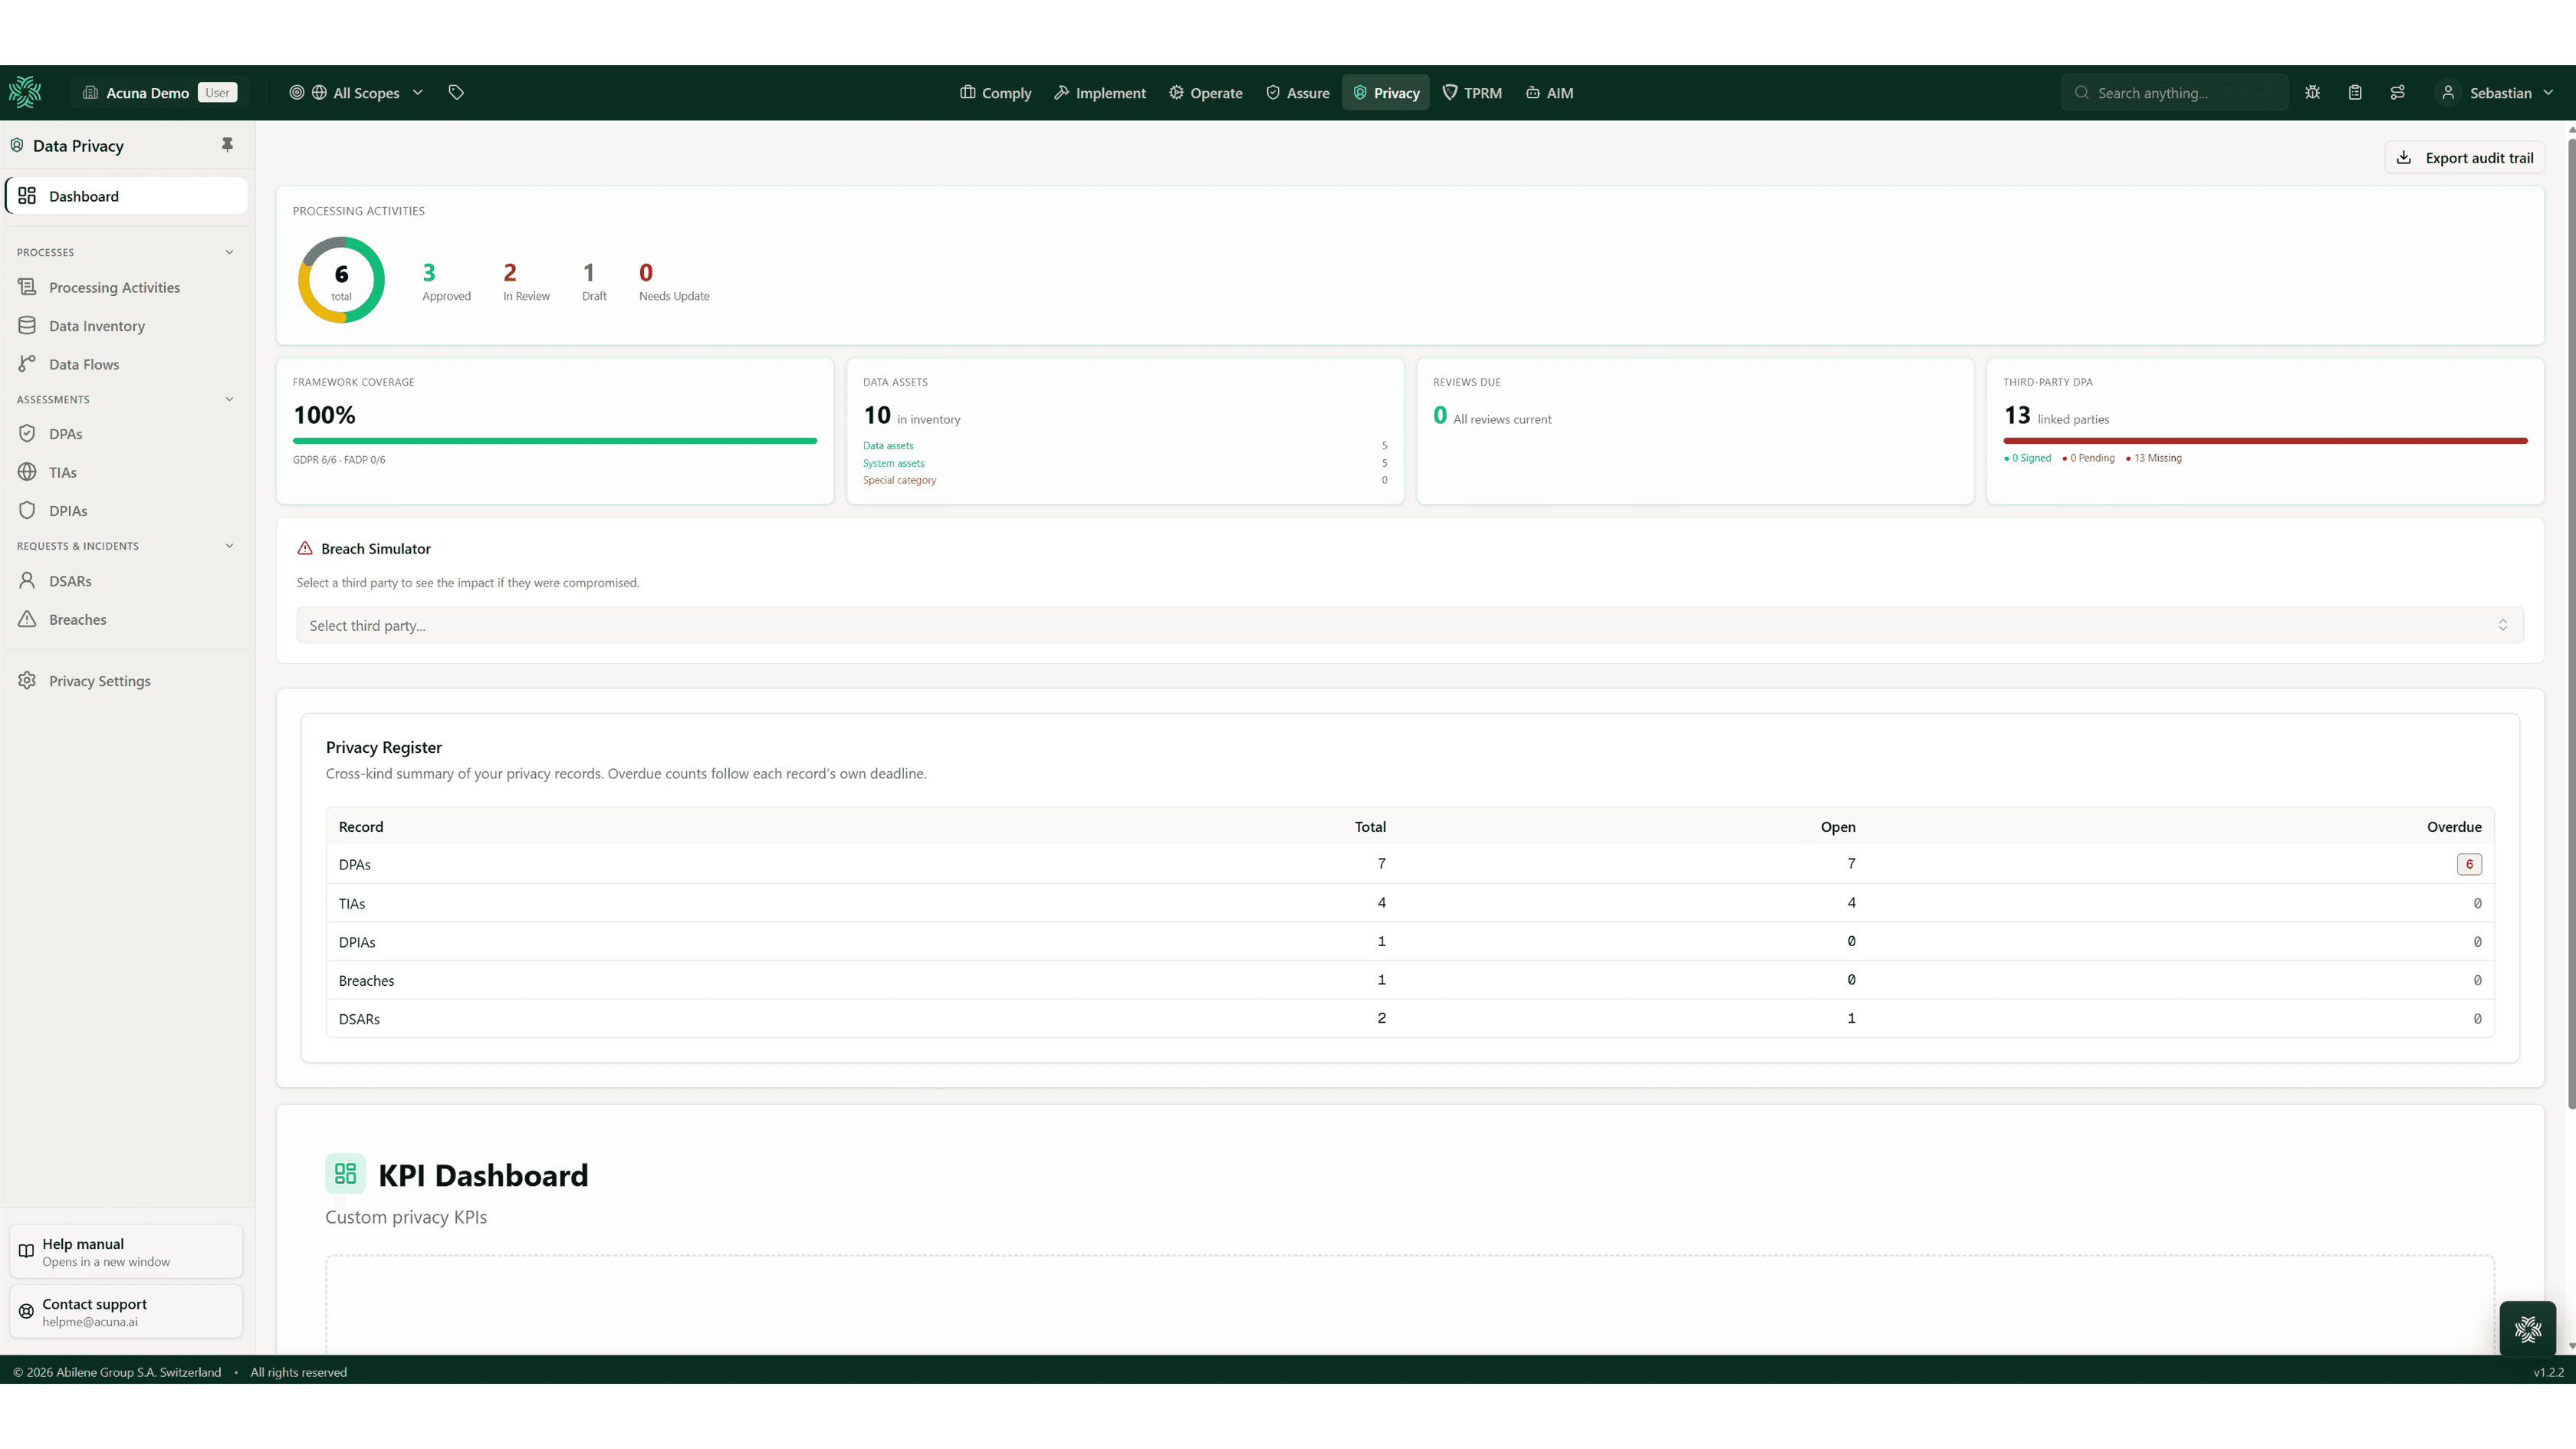Click the processing activities donut chart

click(341, 280)
